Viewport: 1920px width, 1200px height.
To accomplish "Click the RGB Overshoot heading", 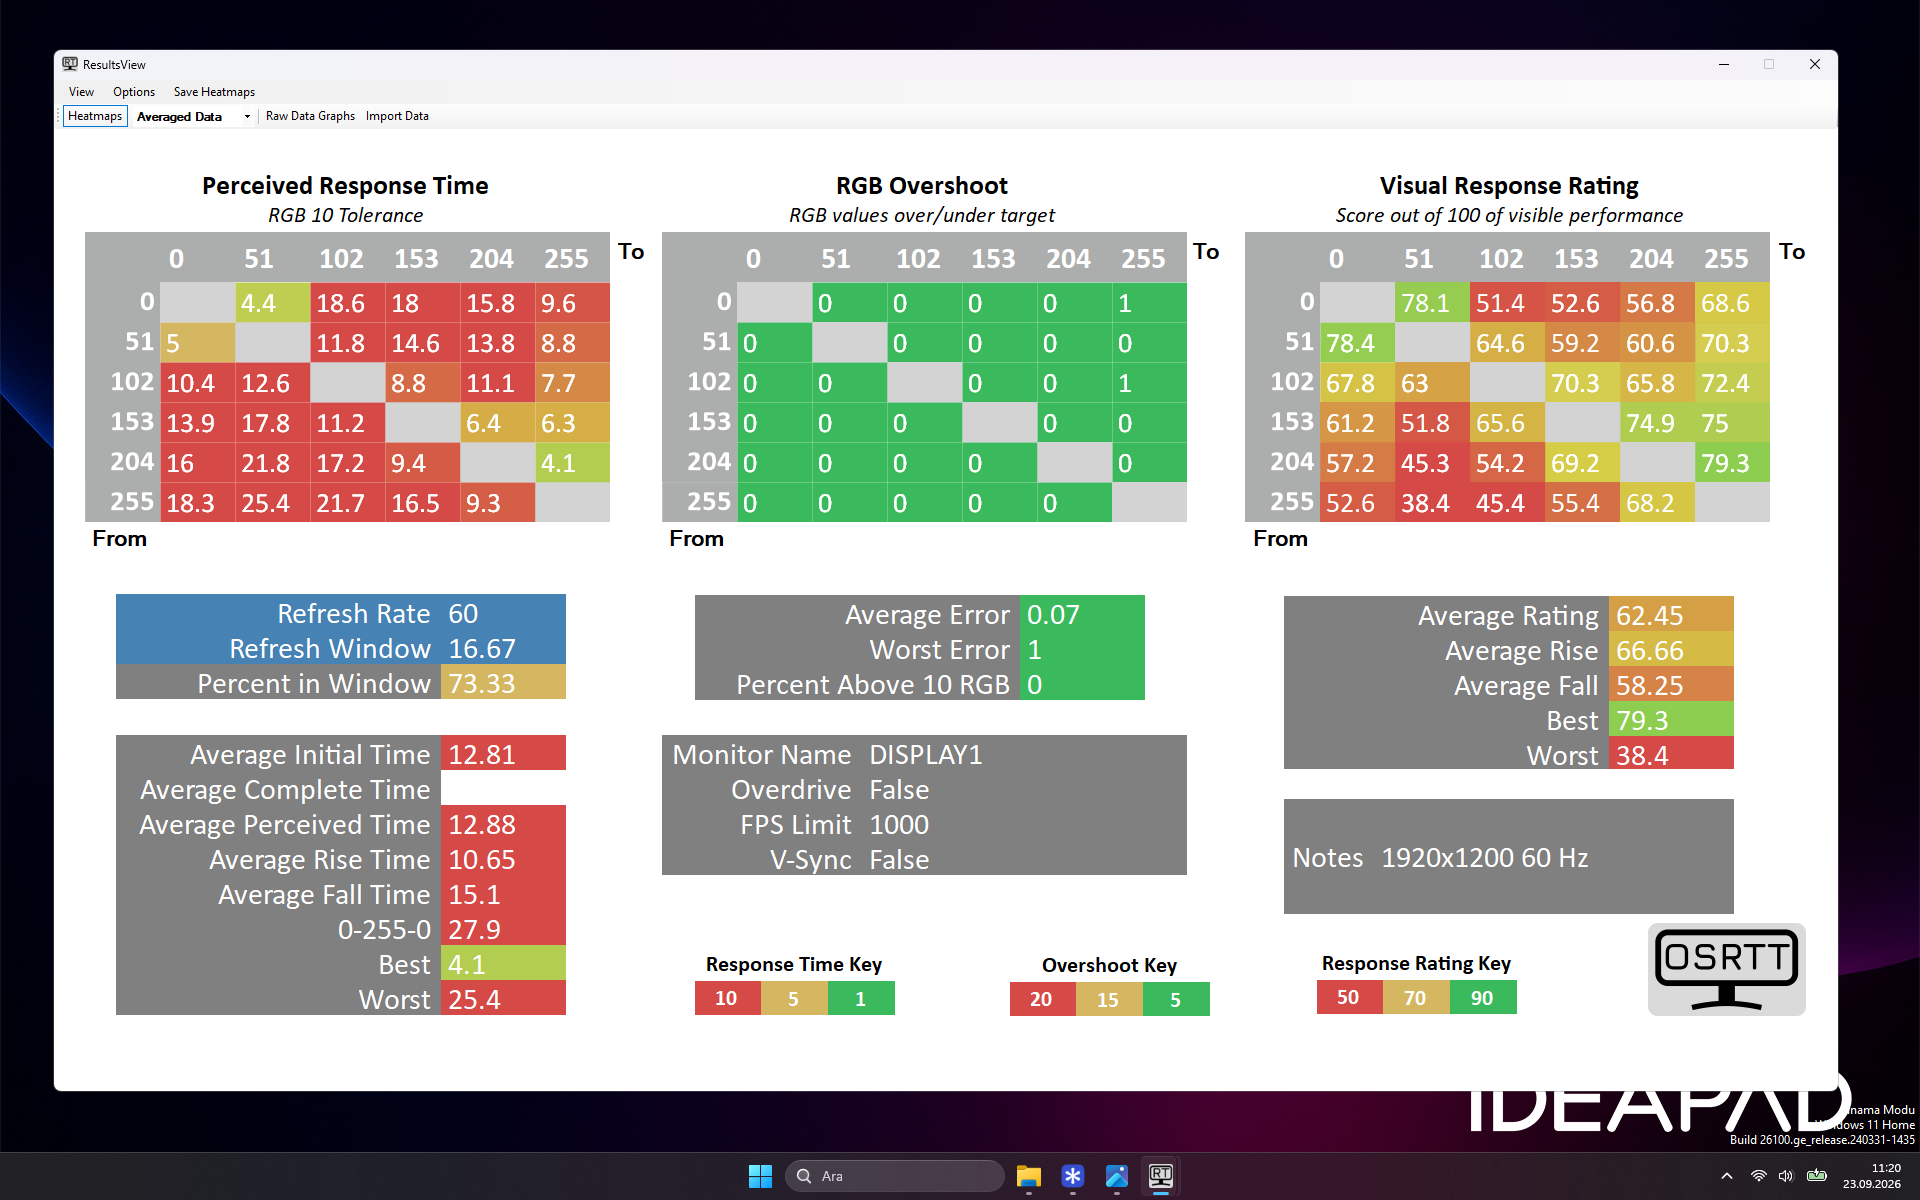I will coord(922,186).
